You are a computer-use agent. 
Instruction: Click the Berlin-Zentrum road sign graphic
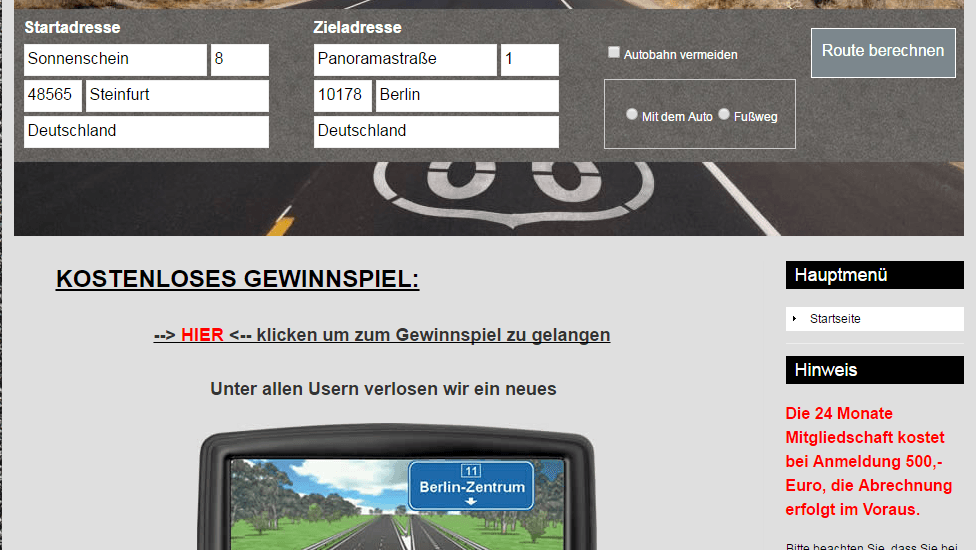pos(471,486)
